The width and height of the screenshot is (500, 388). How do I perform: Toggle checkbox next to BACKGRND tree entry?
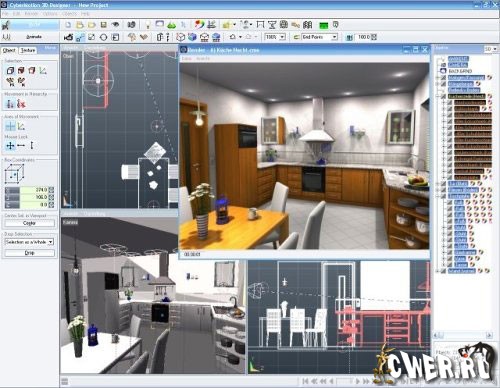443,71
